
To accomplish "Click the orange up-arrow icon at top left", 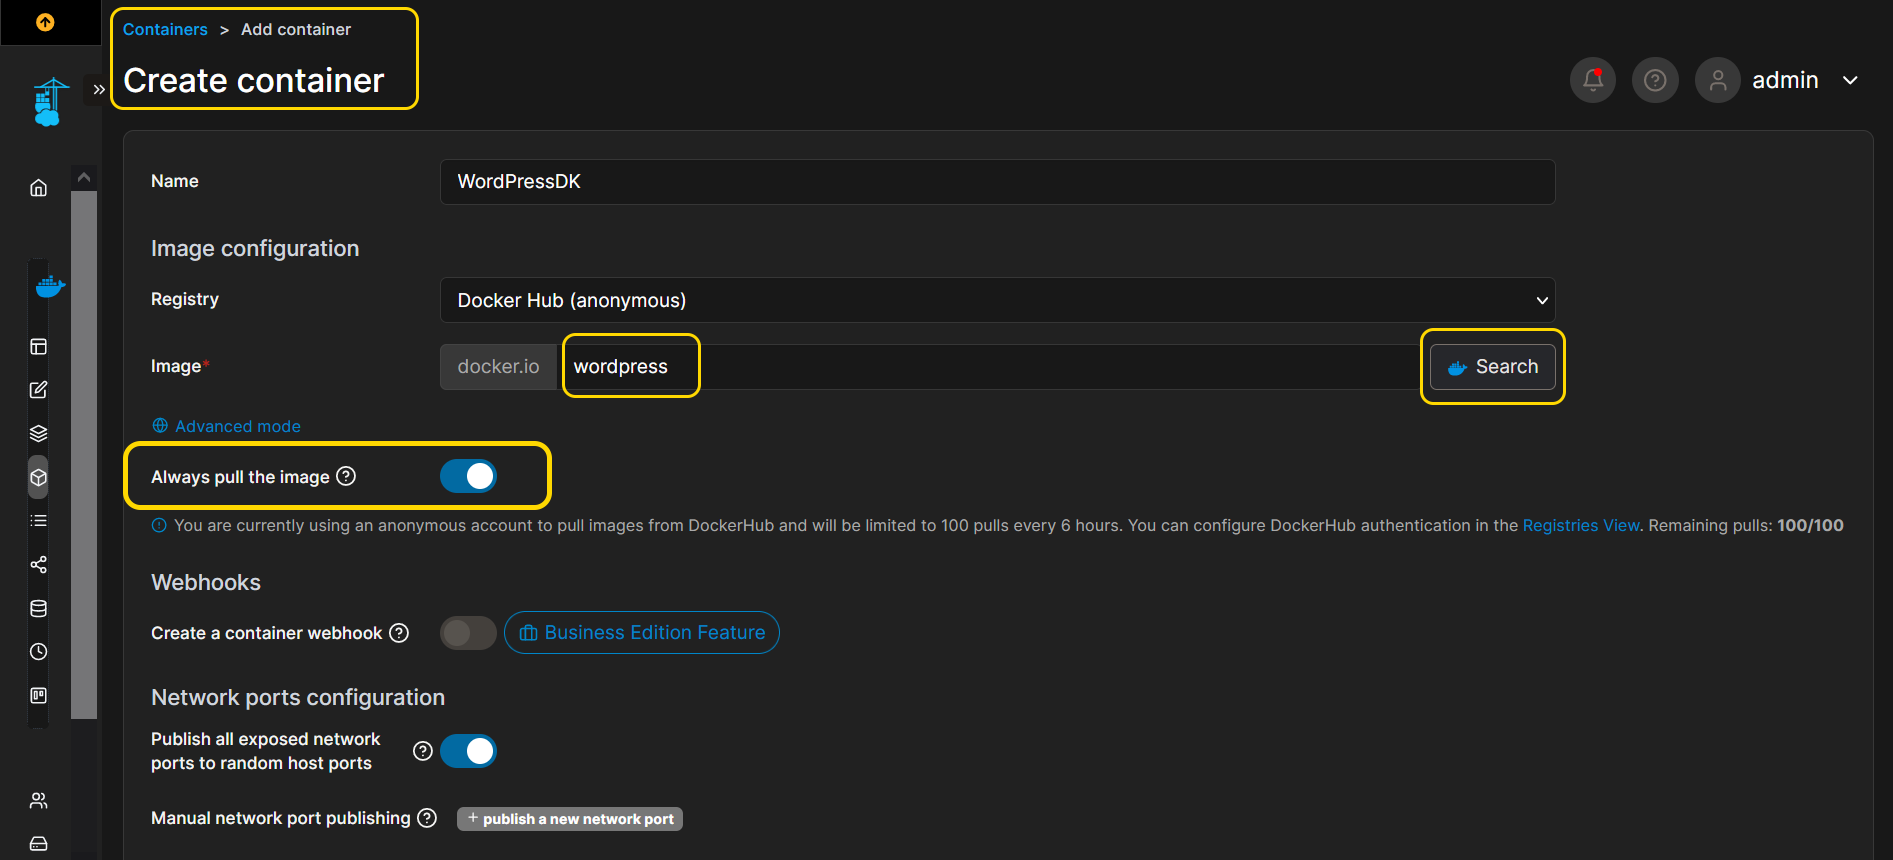I will pos(45,22).
